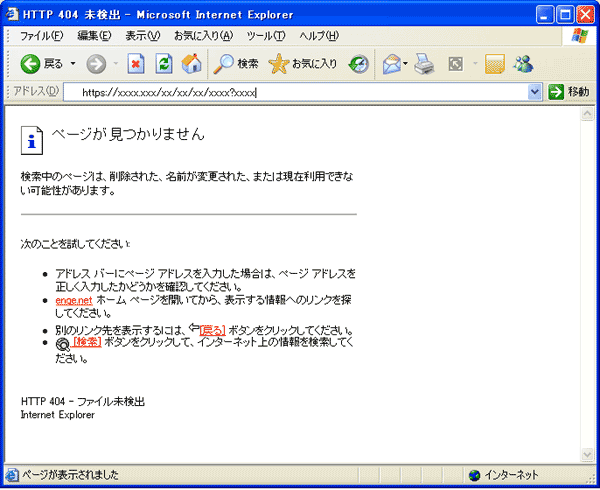
Task: Click the greyed Edit toolbar icon
Action: tap(455, 64)
